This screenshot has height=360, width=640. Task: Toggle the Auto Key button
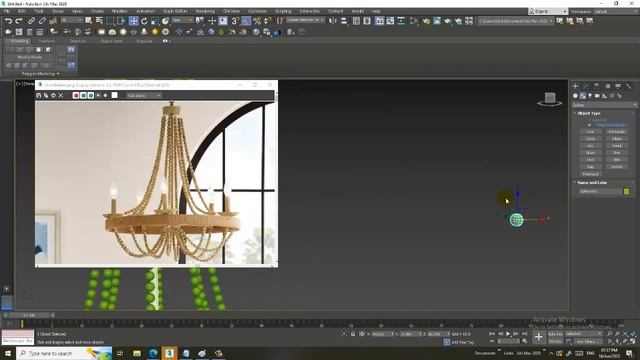(555, 334)
